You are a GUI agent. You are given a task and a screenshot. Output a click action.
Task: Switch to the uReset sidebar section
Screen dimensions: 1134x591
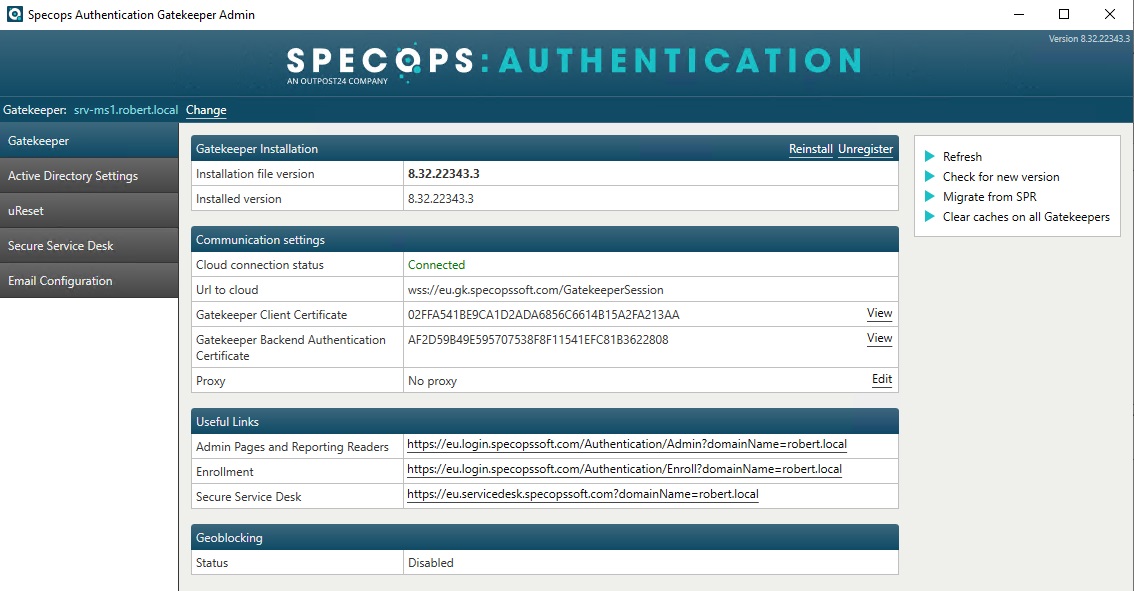coord(89,211)
